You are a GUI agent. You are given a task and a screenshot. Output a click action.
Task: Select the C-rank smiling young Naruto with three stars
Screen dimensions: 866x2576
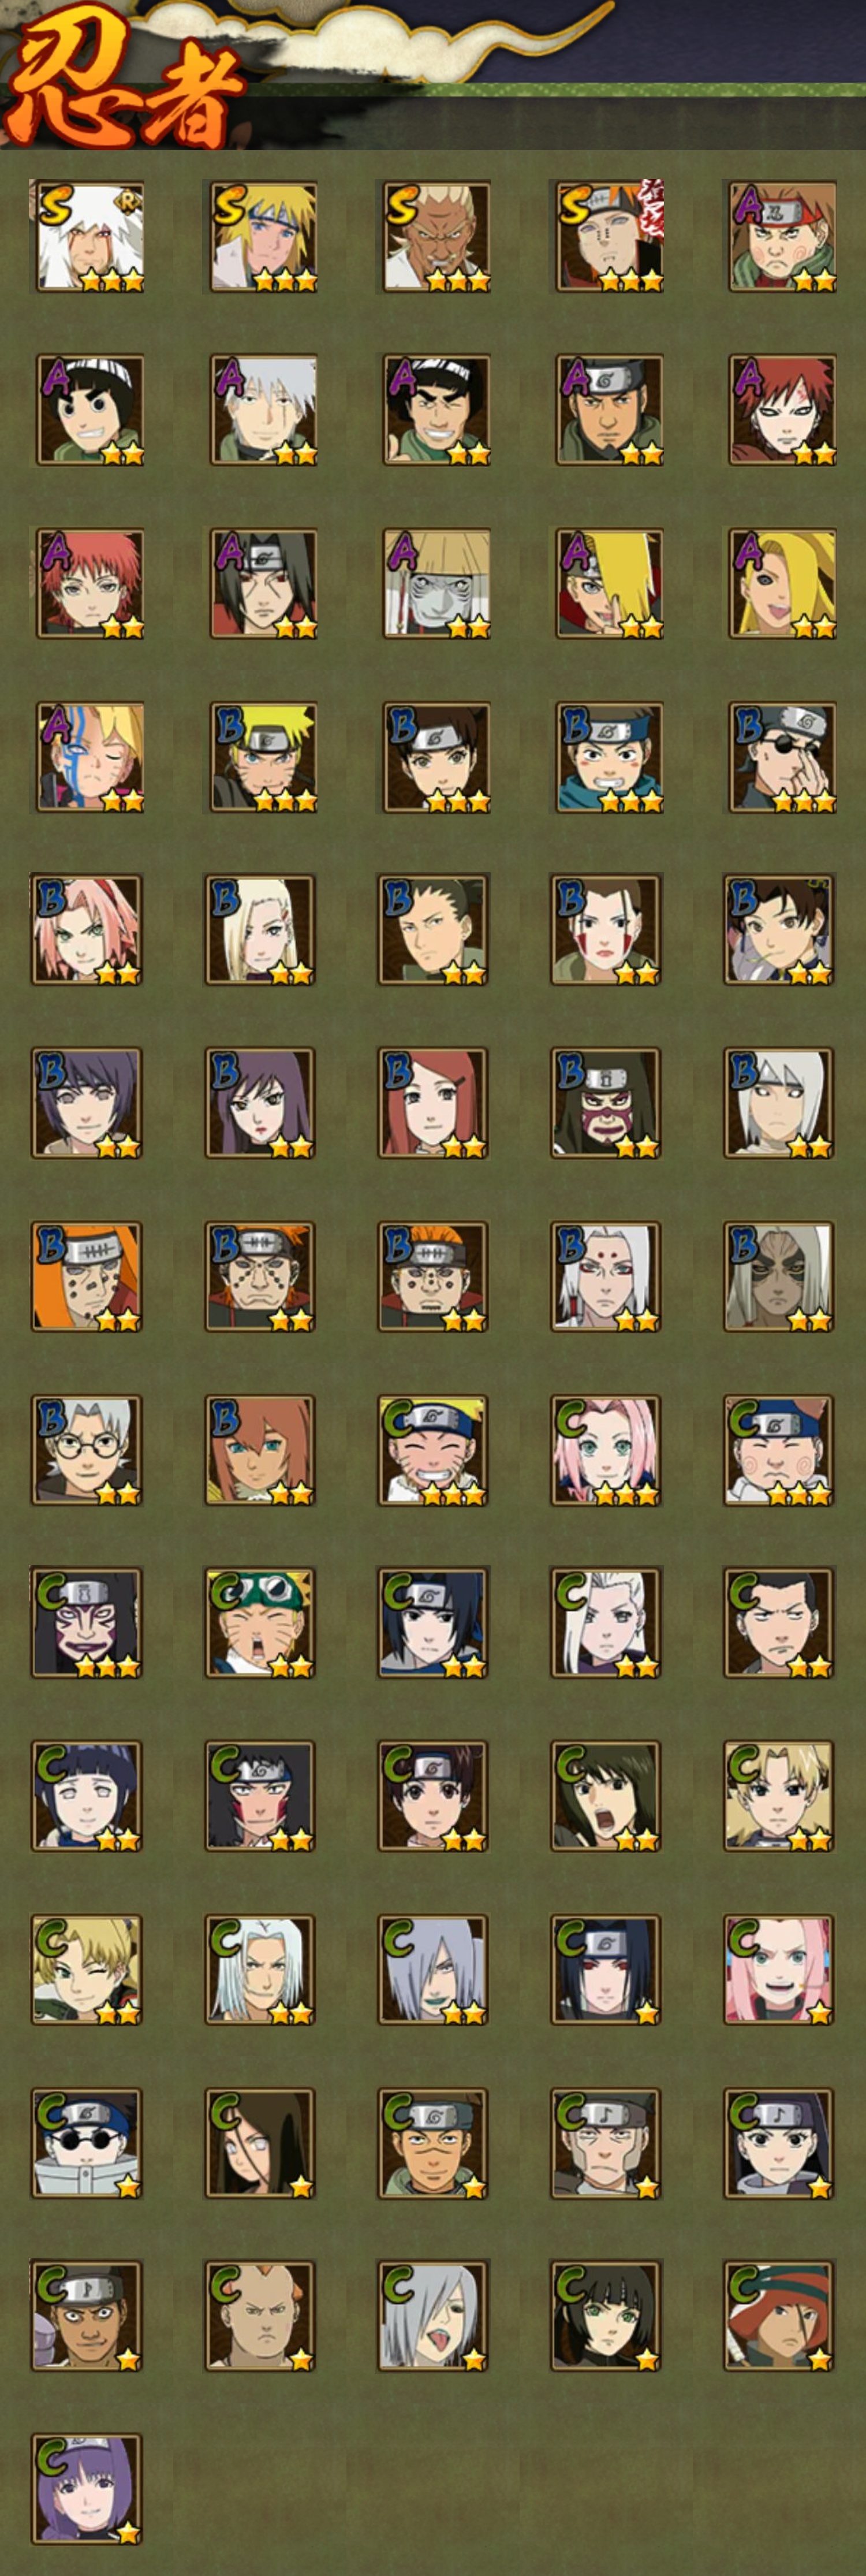(433, 1450)
